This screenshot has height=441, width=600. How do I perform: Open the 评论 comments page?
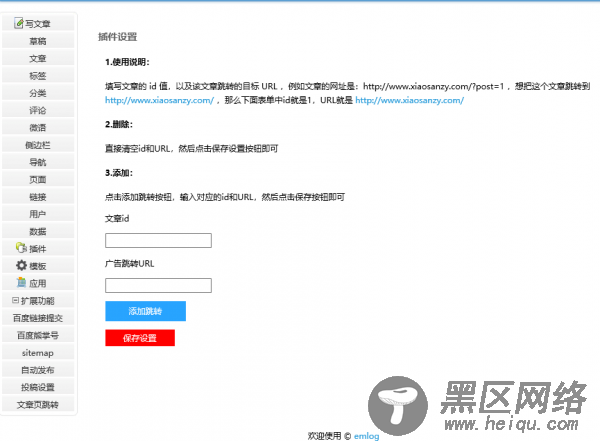(38, 110)
